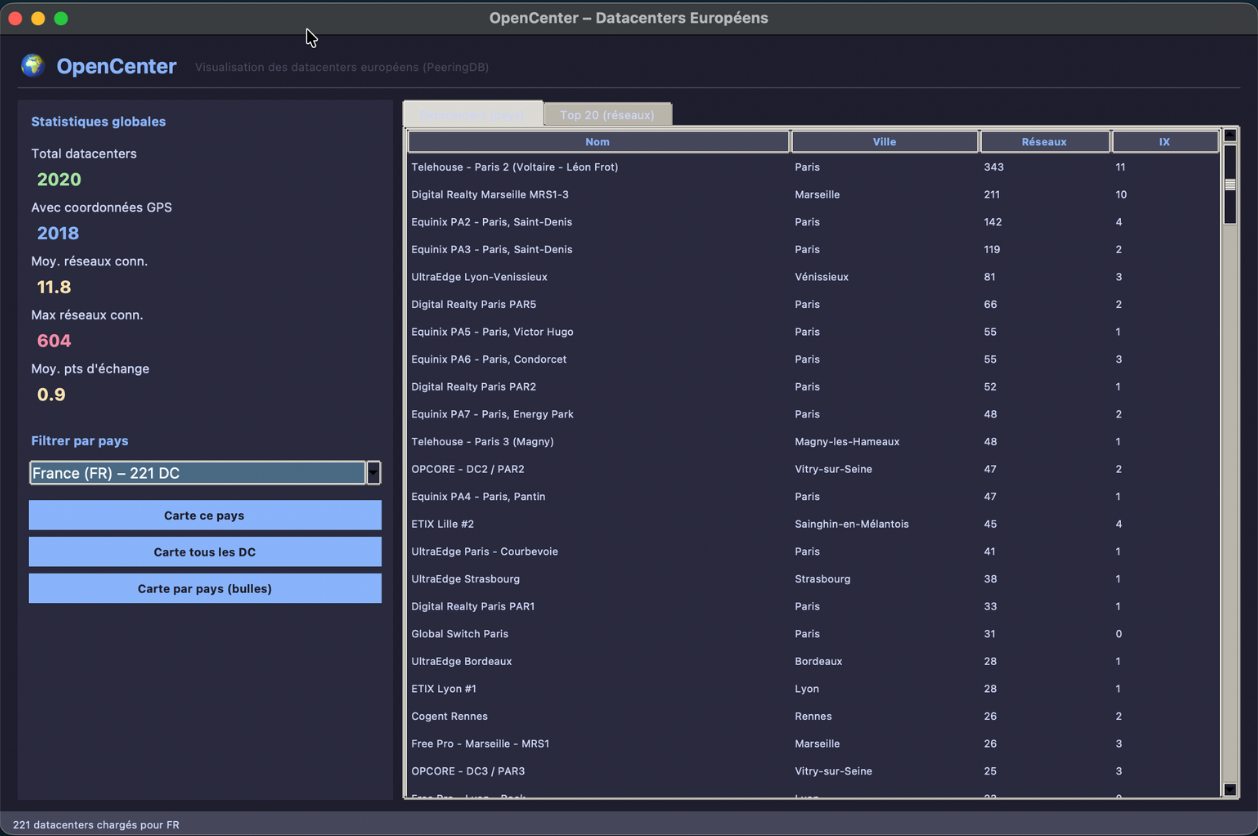Sort table by the Nom column header
The height and width of the screenshot is (836, 1258).
[597, 142]
